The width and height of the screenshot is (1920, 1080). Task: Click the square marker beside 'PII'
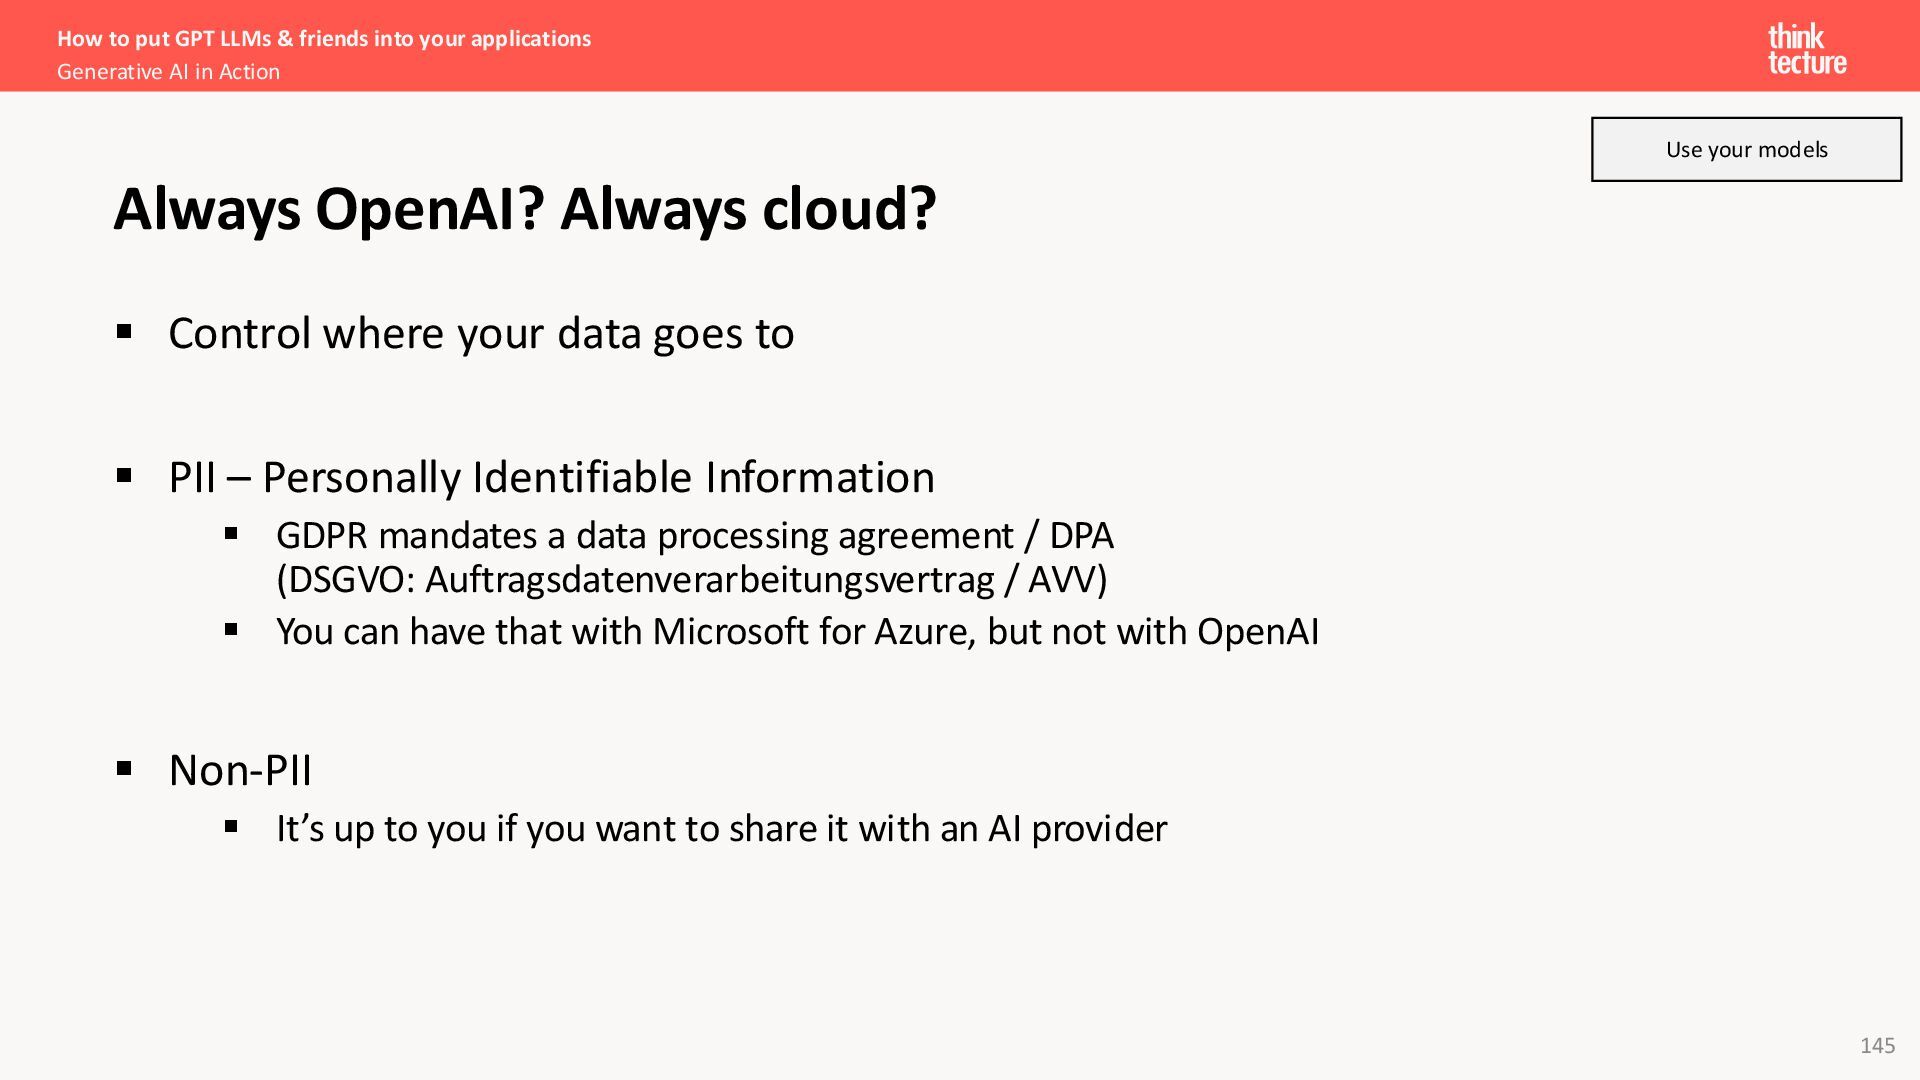pos(124,476)
